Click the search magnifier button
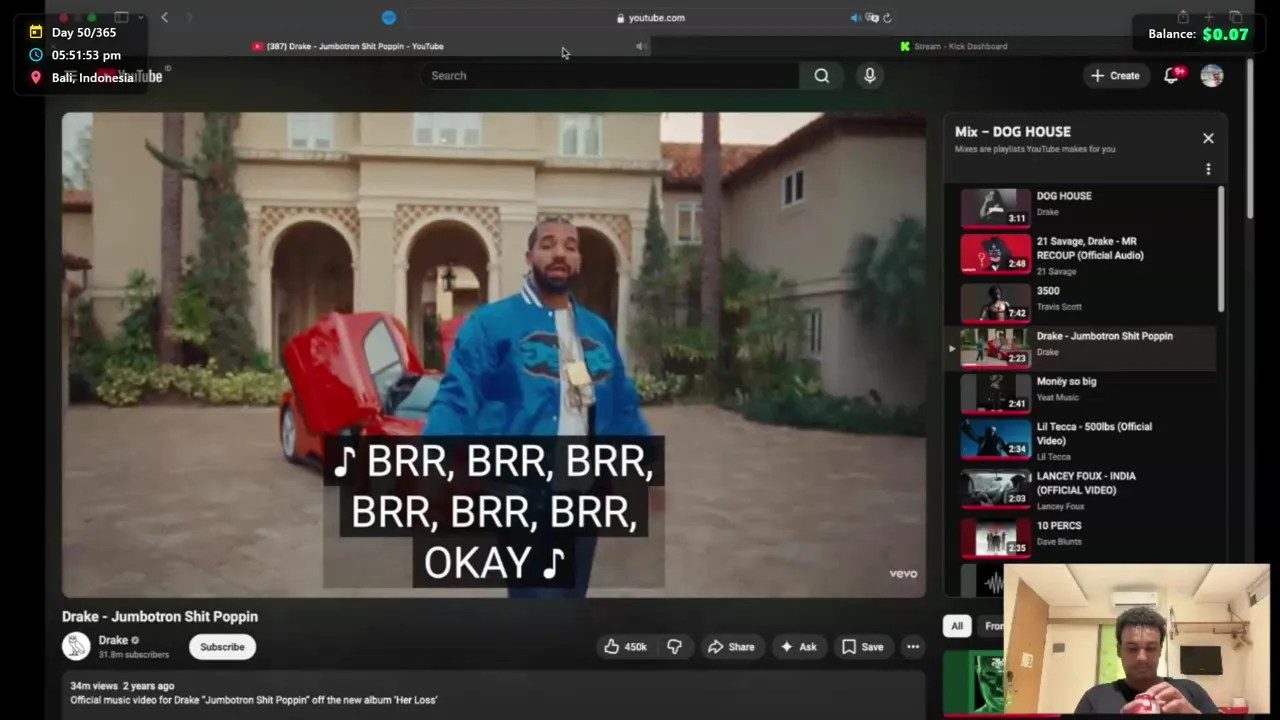Image resolution: width=1280 pixels, height=720 pixels. (821, 76)
